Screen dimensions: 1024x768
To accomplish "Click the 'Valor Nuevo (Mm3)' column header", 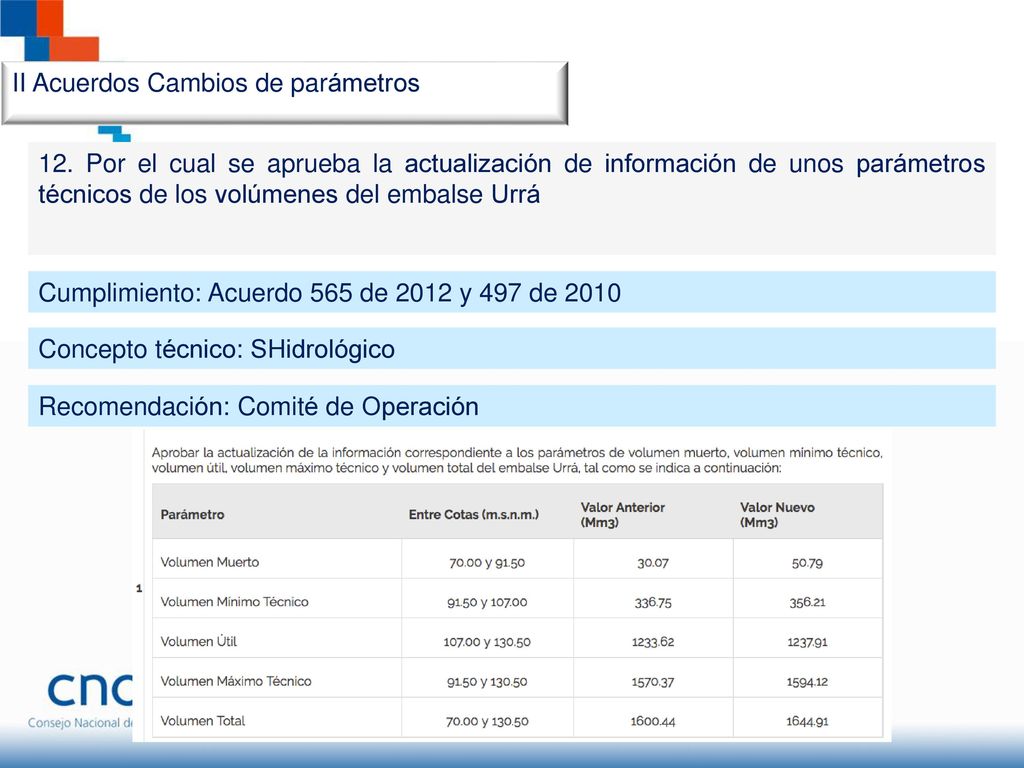I will tap(777, 515).
